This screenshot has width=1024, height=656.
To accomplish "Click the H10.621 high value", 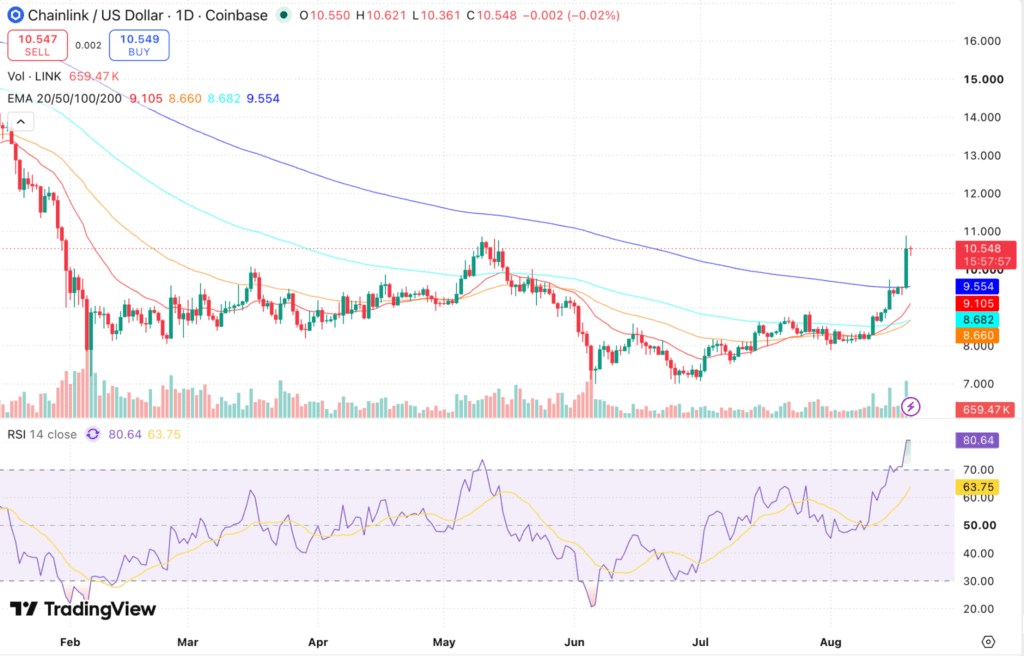I will point(381,14).
